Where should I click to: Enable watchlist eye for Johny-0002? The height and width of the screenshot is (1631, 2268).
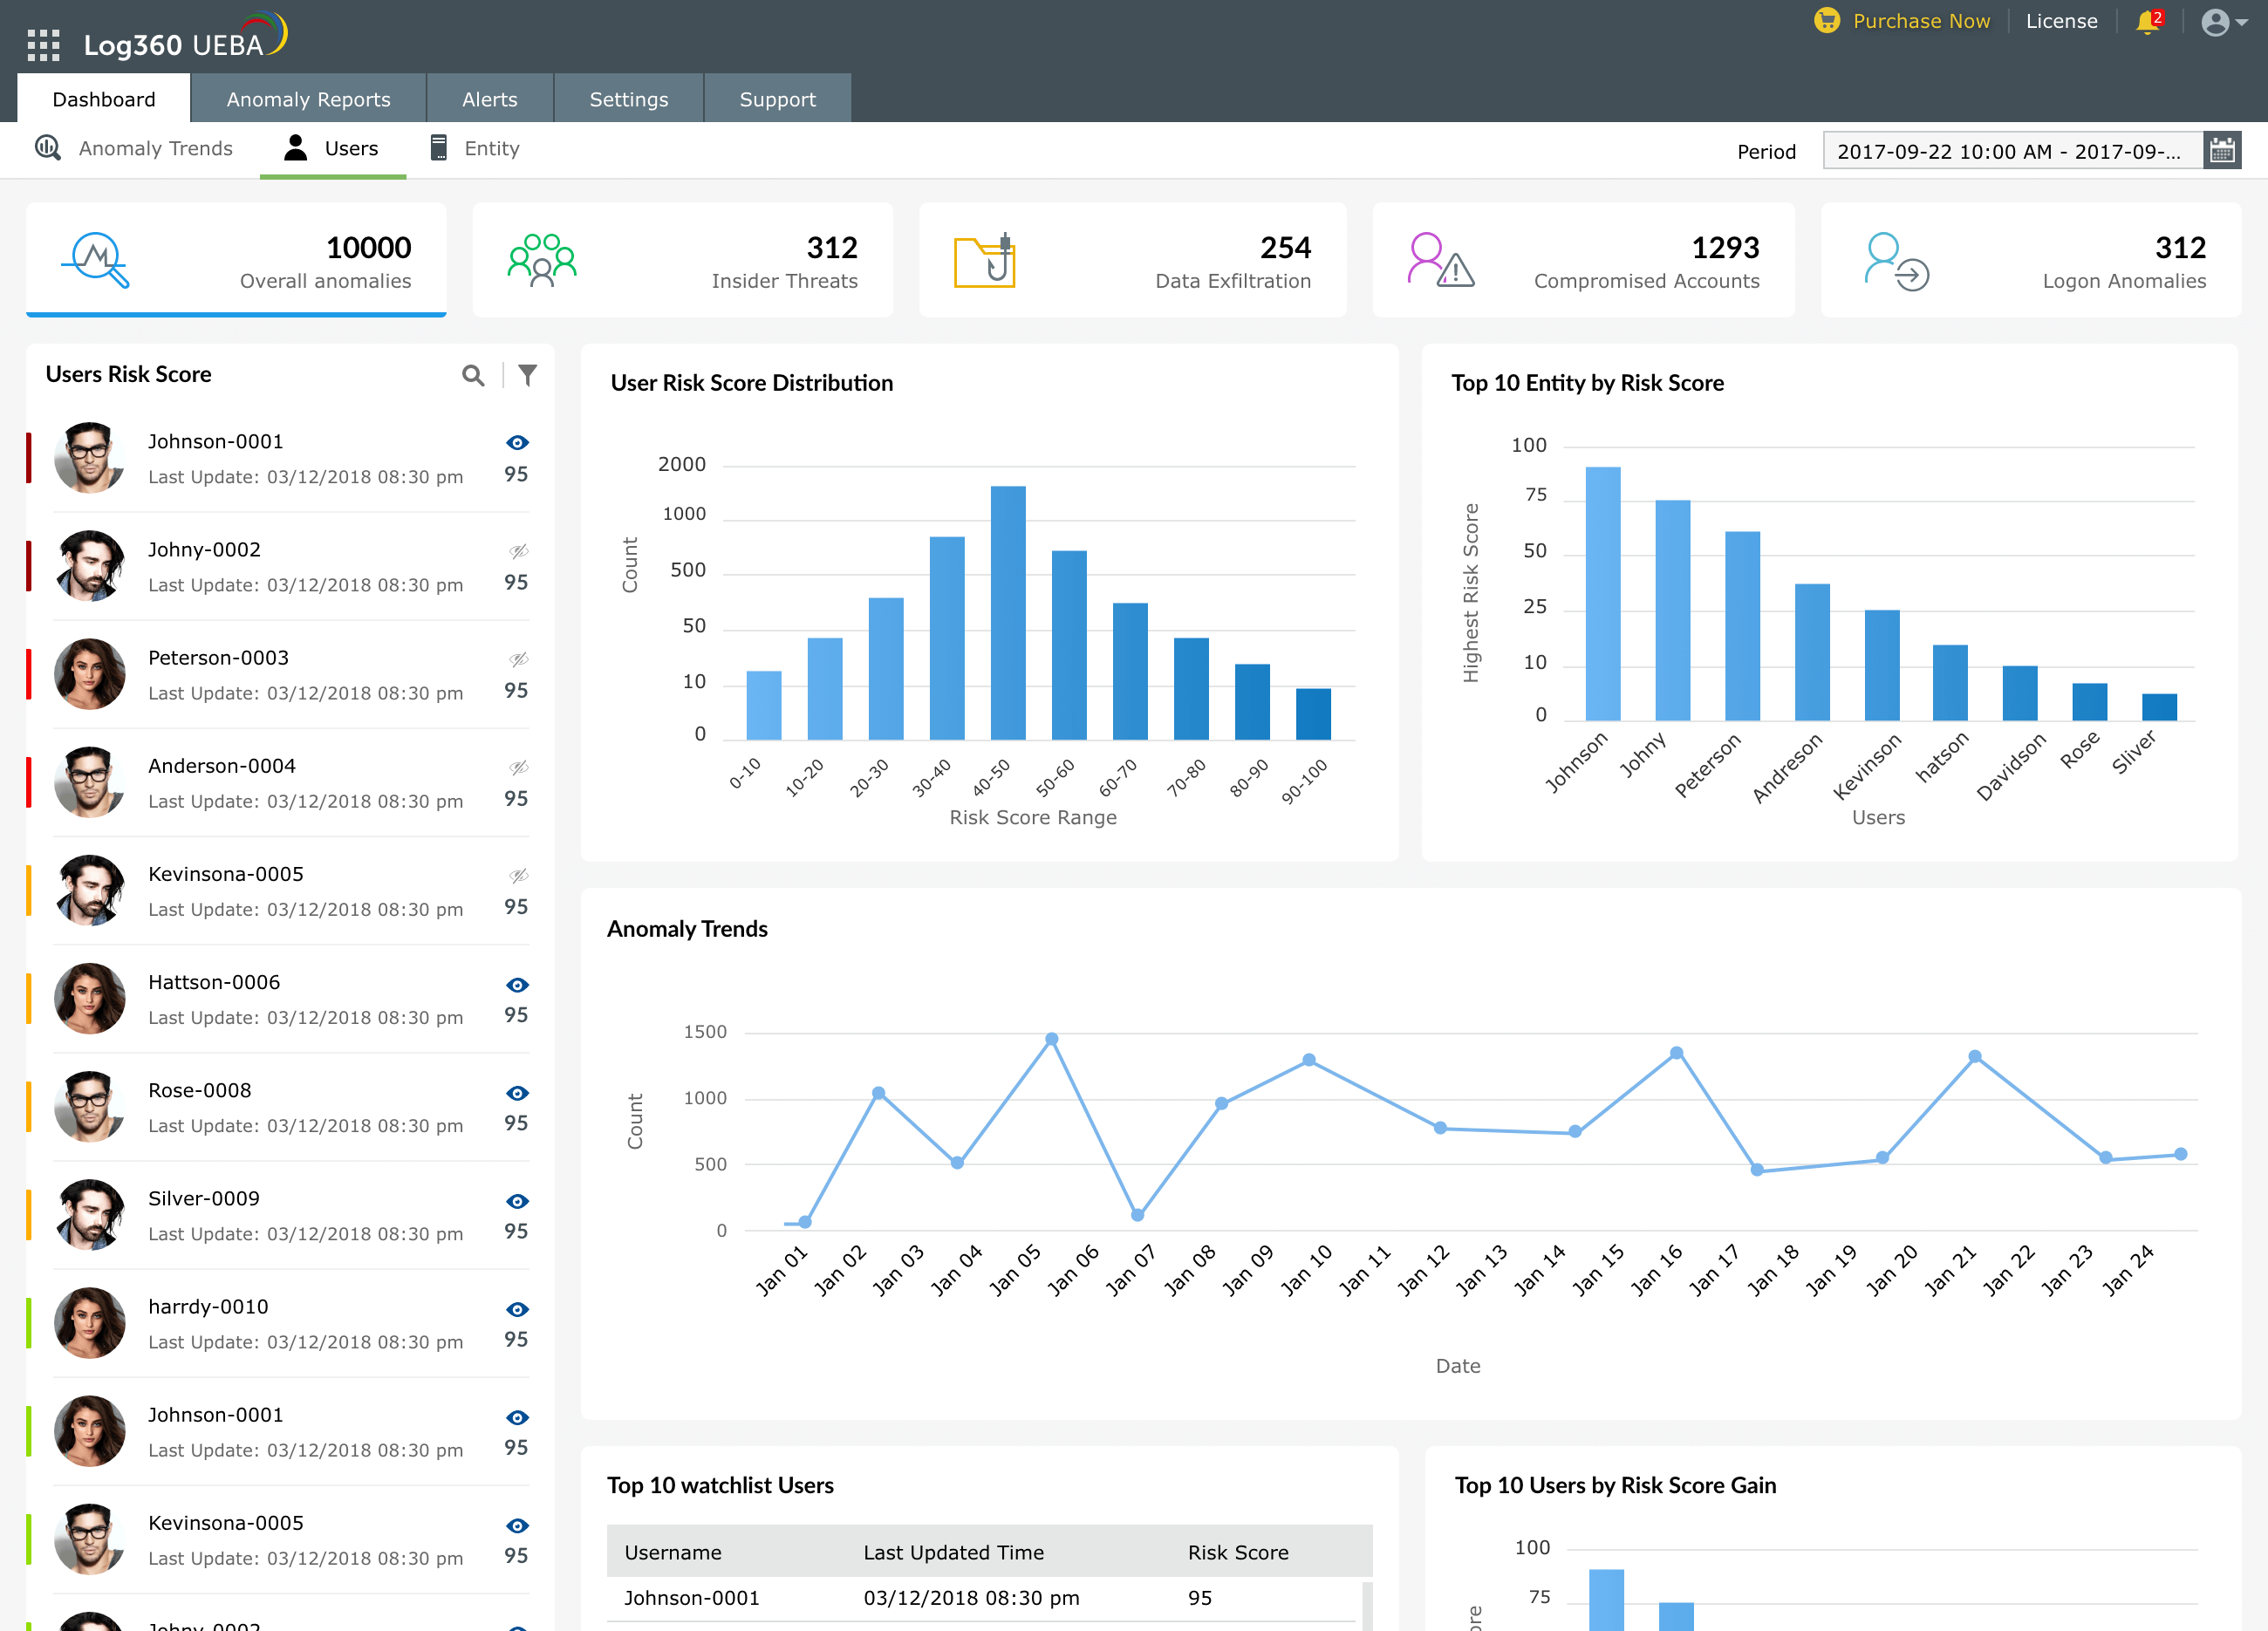click(518, 551)
